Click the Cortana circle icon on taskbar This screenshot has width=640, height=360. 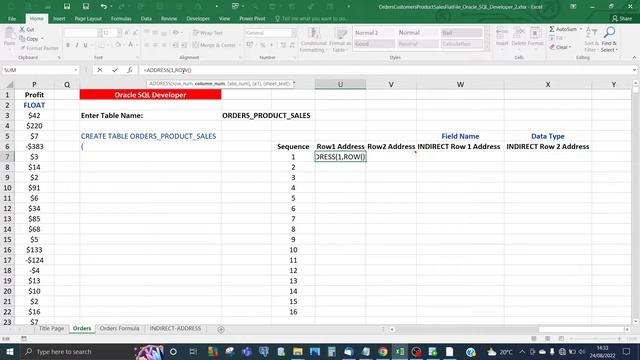pos(173,351)
